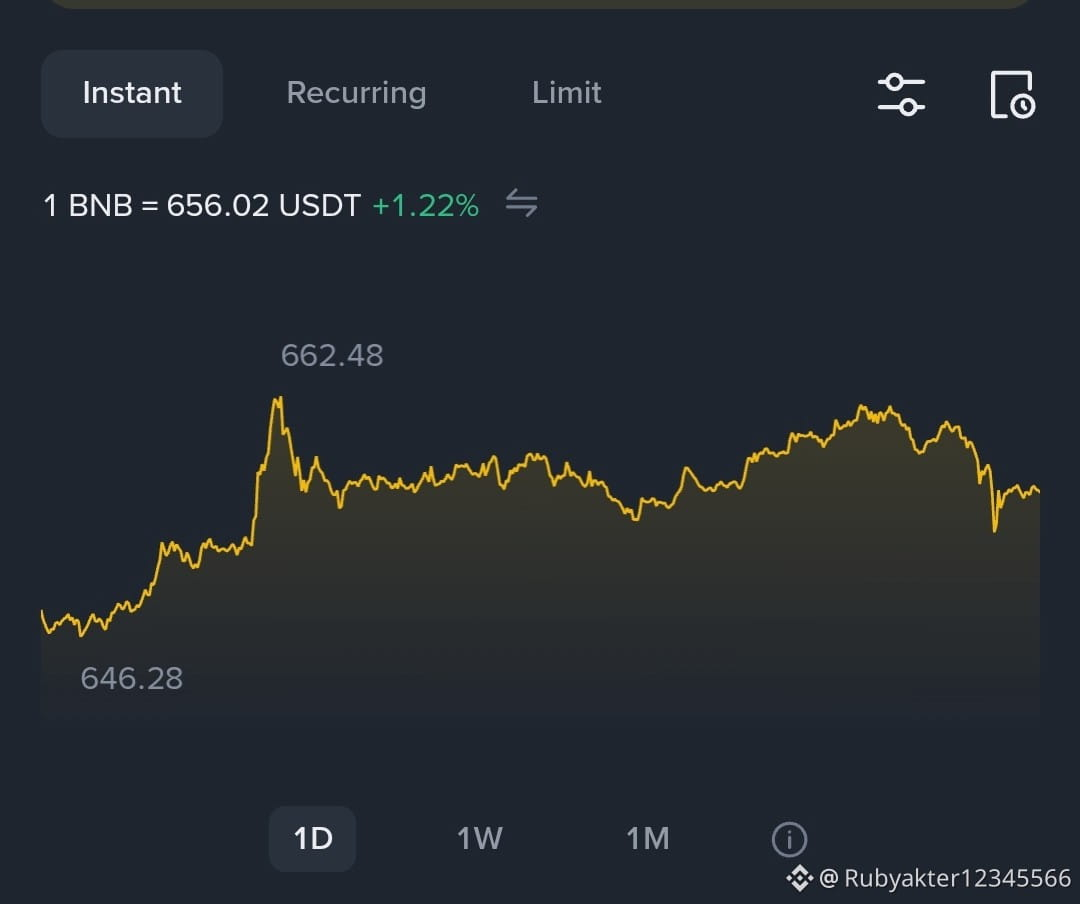Open chart info circle icon
Viewport: 1080px width, 904px height.
(789, 839)
